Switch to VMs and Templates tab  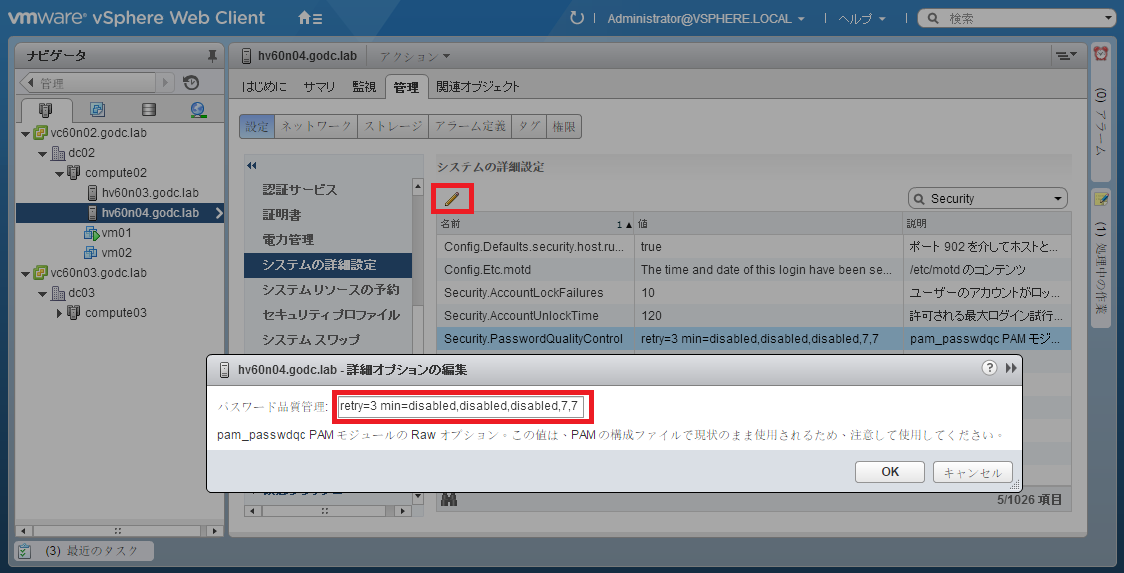[97, 109]
